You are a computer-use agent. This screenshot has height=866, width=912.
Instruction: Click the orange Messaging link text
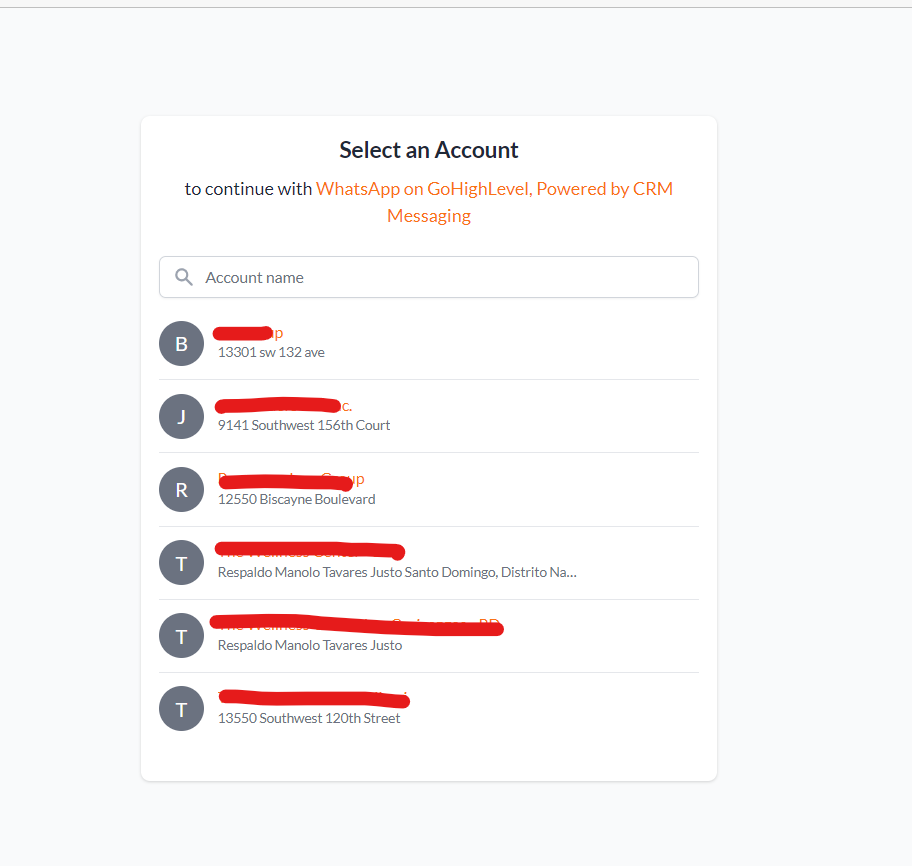point(429,216)
